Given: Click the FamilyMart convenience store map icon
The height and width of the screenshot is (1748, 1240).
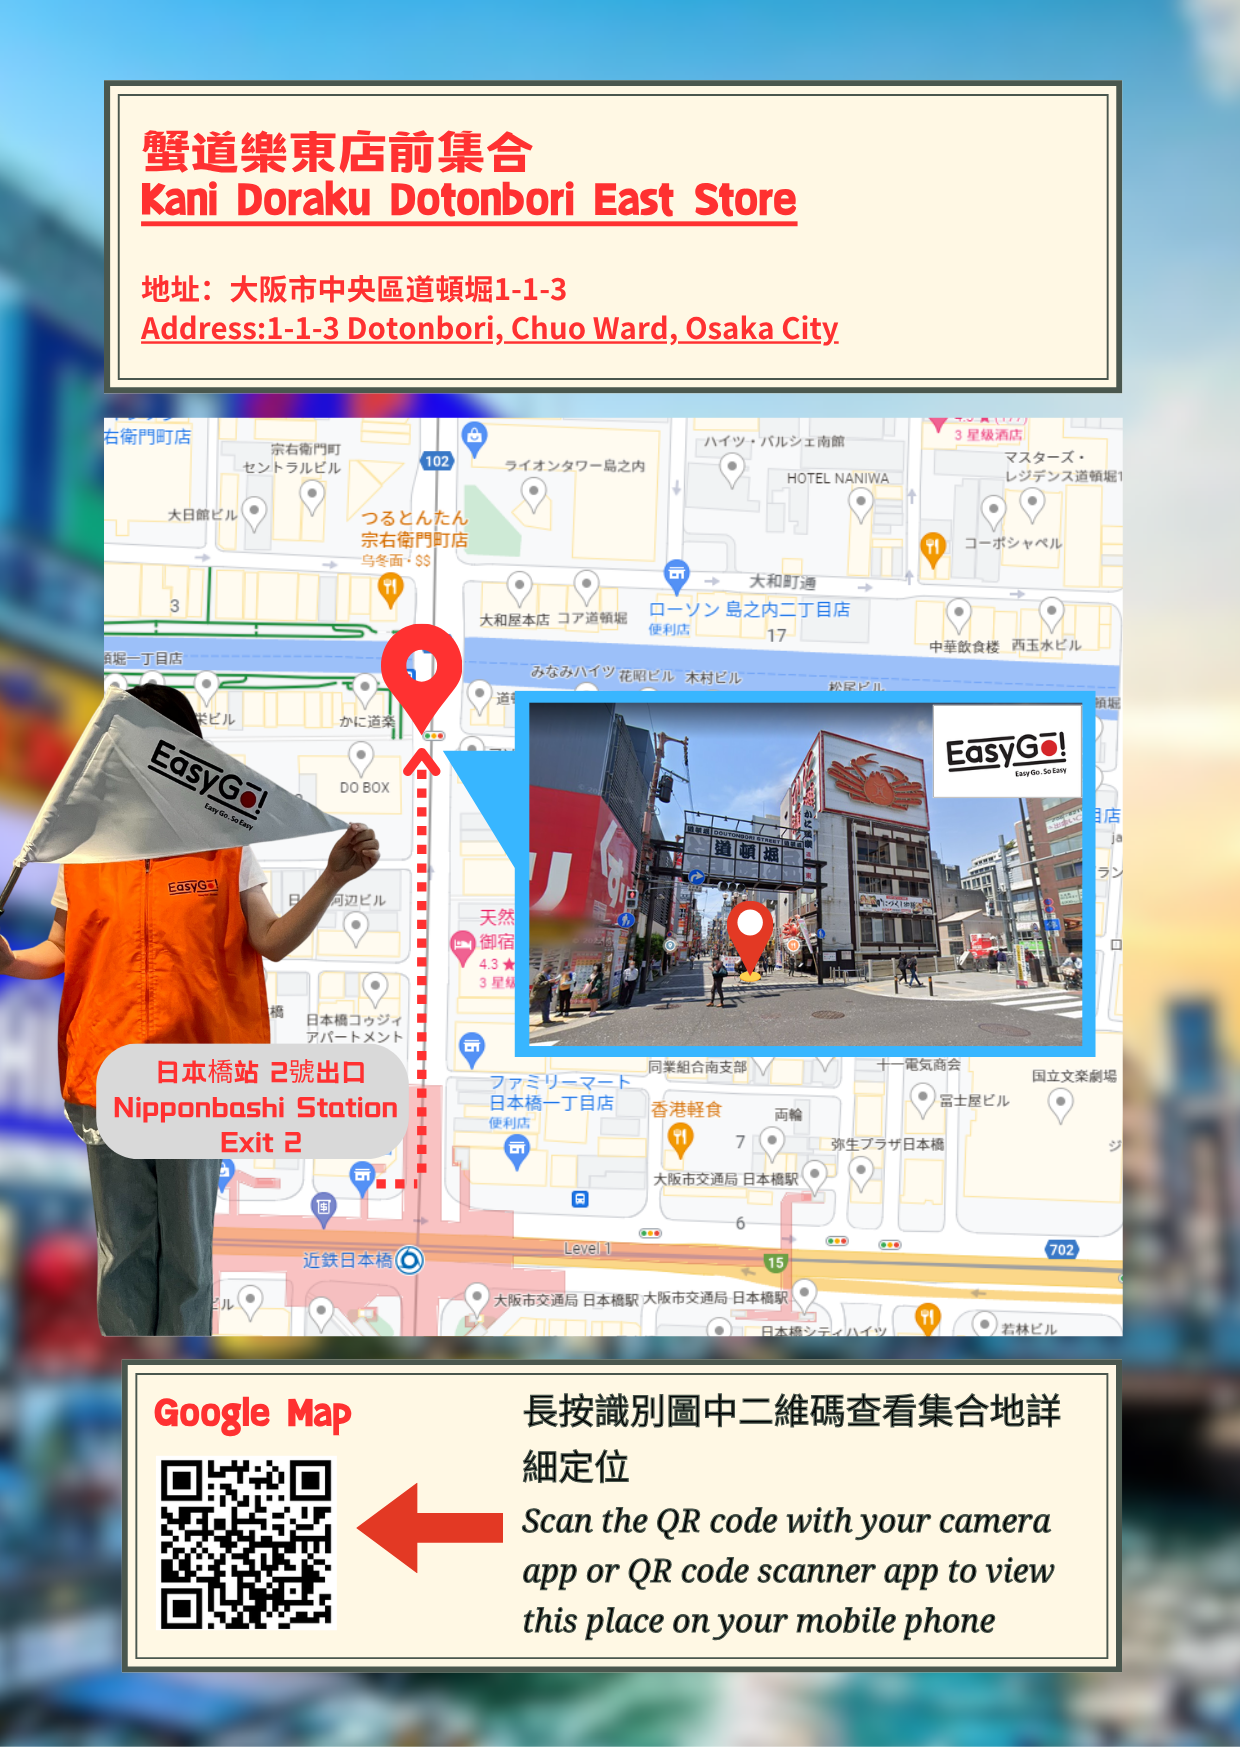Looking at the screenshot, I should point(517,1151).
